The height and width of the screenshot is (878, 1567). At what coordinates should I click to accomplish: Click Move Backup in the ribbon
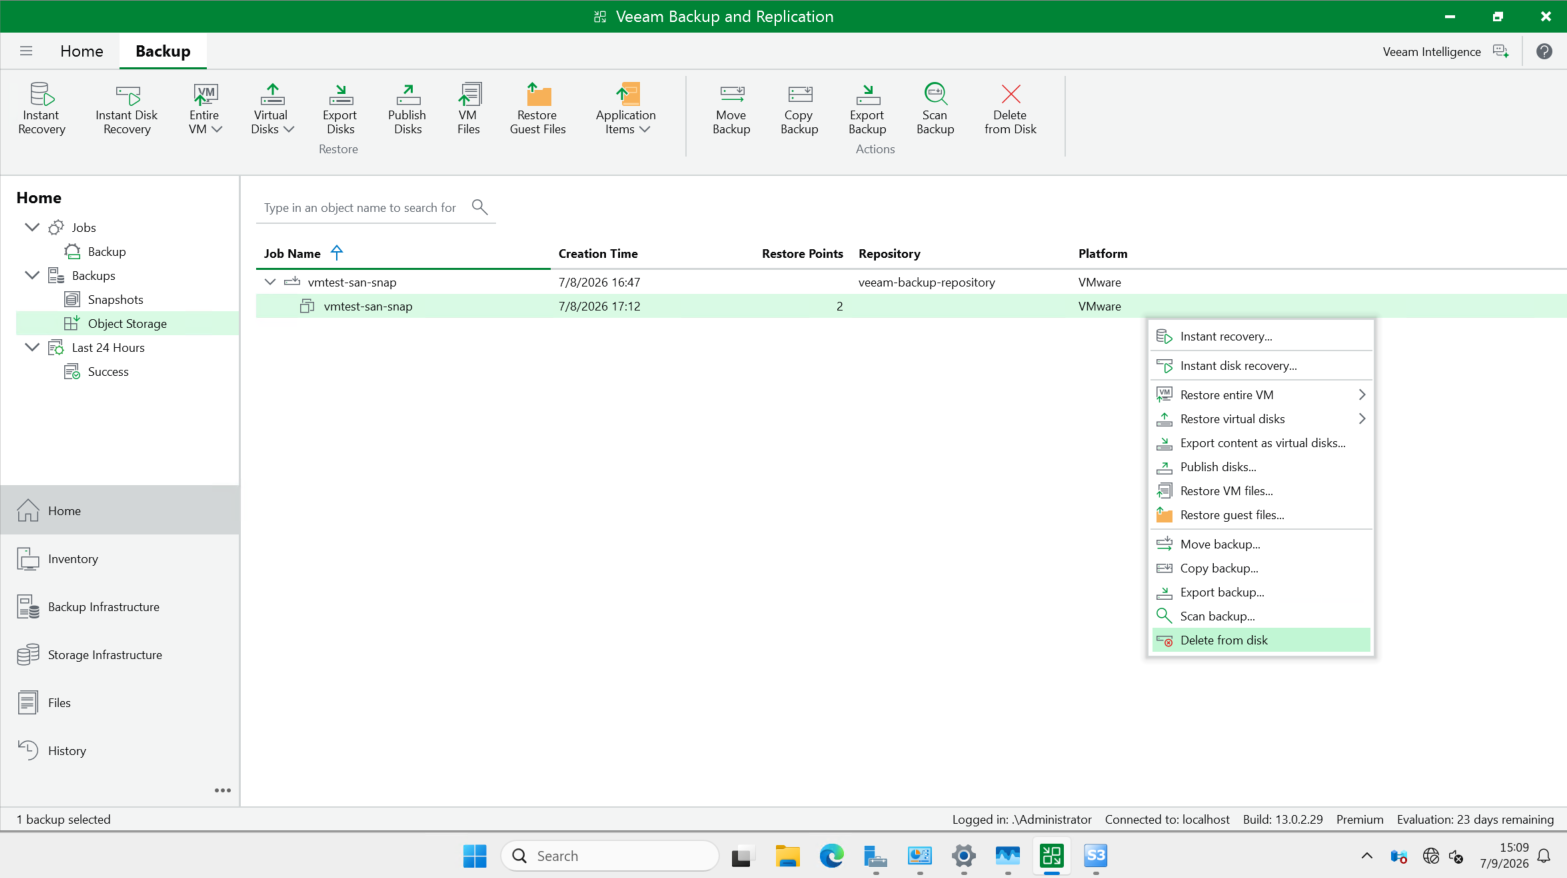[731, 108]
